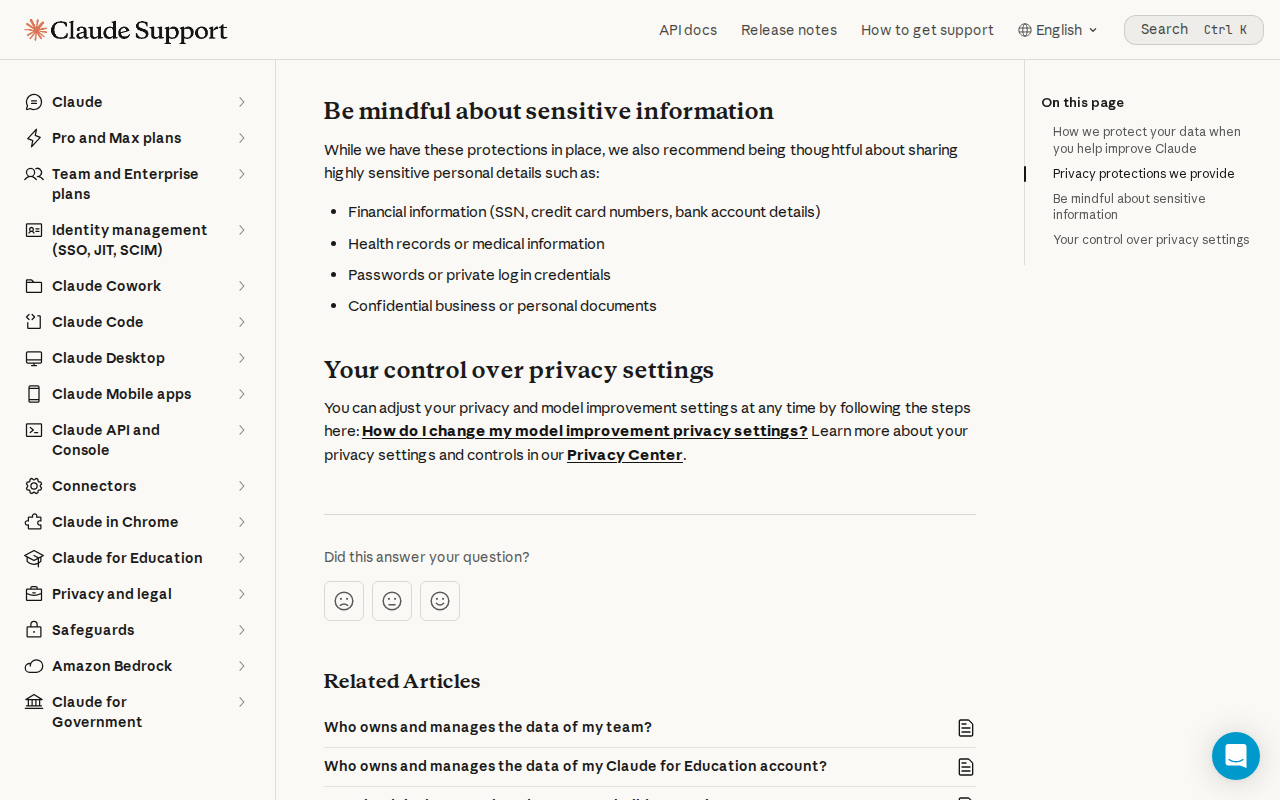The height and width of the screenshot is (800, 1280).
Task: Click the chat bubble icon beside Claude
Action: point(34,102)
